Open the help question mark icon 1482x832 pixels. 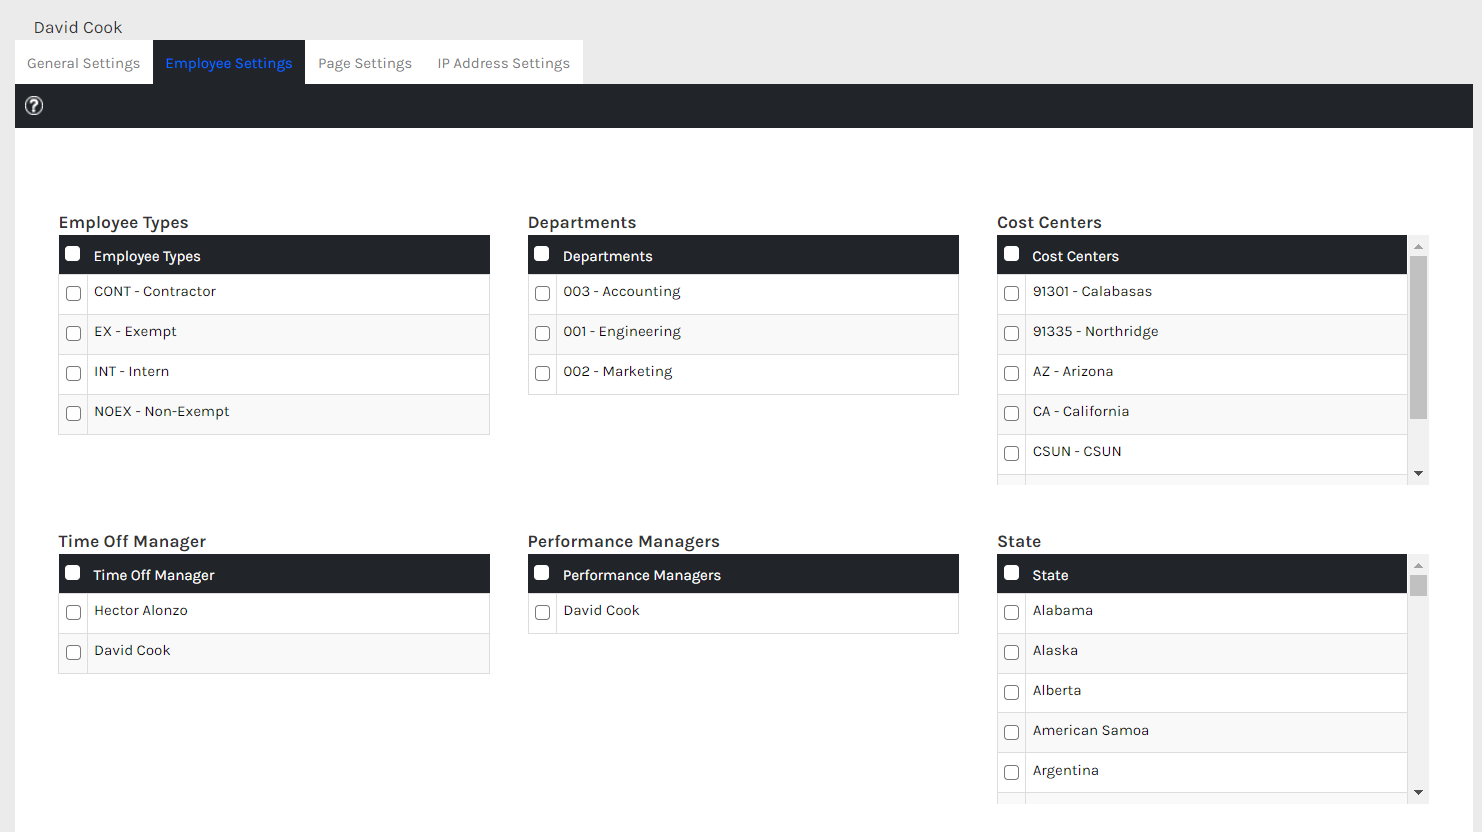pyautogui.click(x=34, y=106)
